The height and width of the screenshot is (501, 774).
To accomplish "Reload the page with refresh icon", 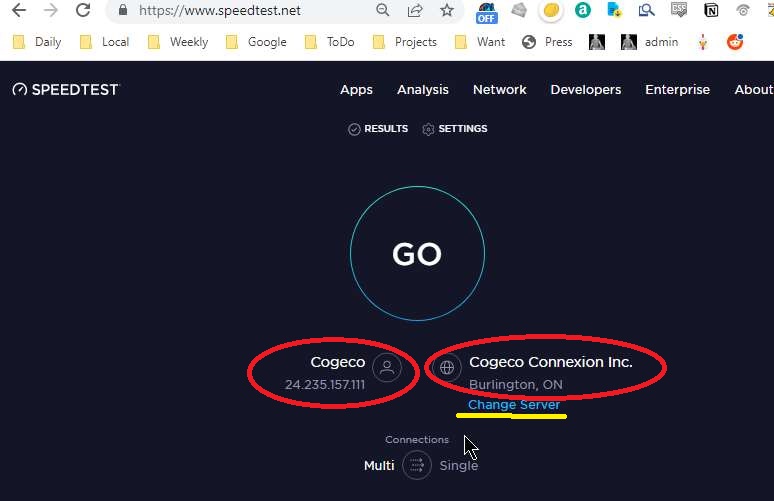I will coord(83,11).
